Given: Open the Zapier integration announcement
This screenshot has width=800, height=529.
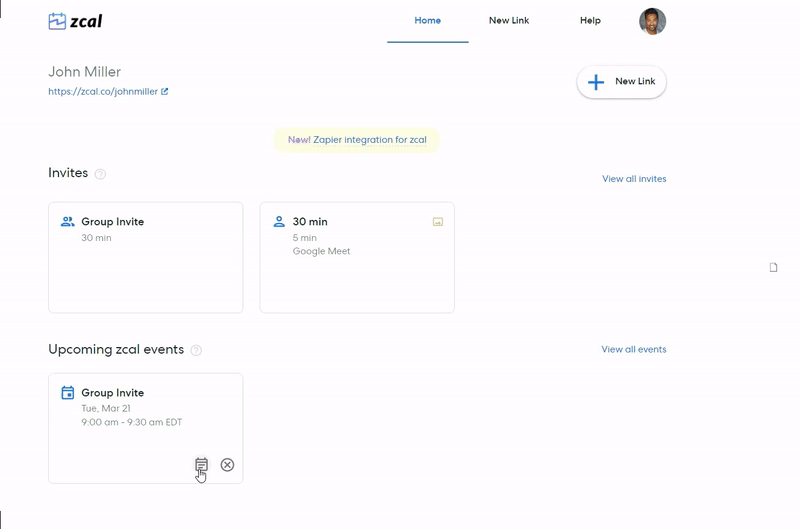Looking at the screenshot, I should pos(357,140).
